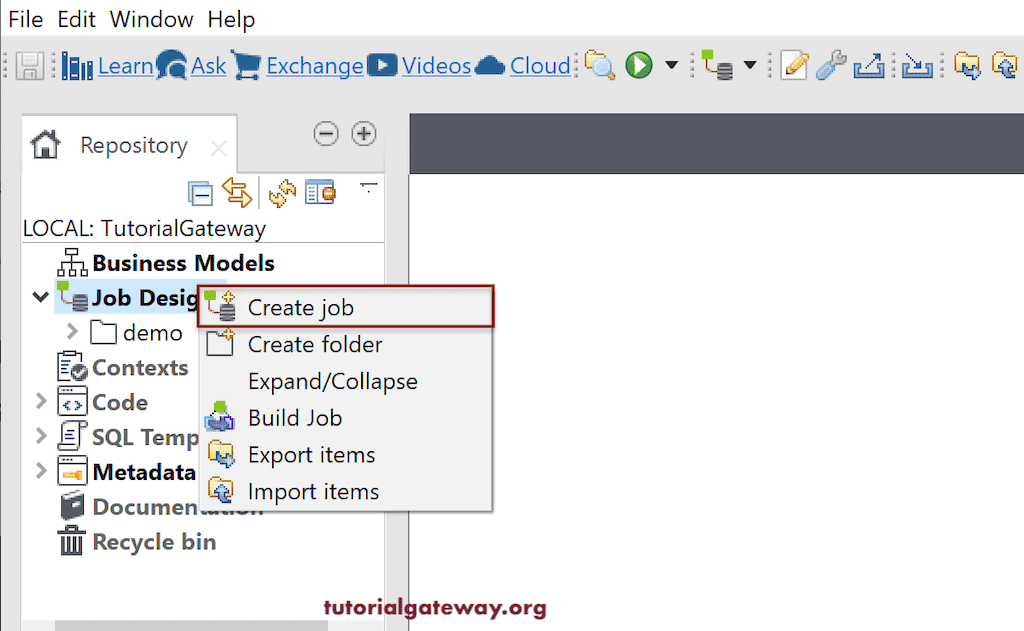
Task: Expand the Metadata tree node
Action: point(40,471)
